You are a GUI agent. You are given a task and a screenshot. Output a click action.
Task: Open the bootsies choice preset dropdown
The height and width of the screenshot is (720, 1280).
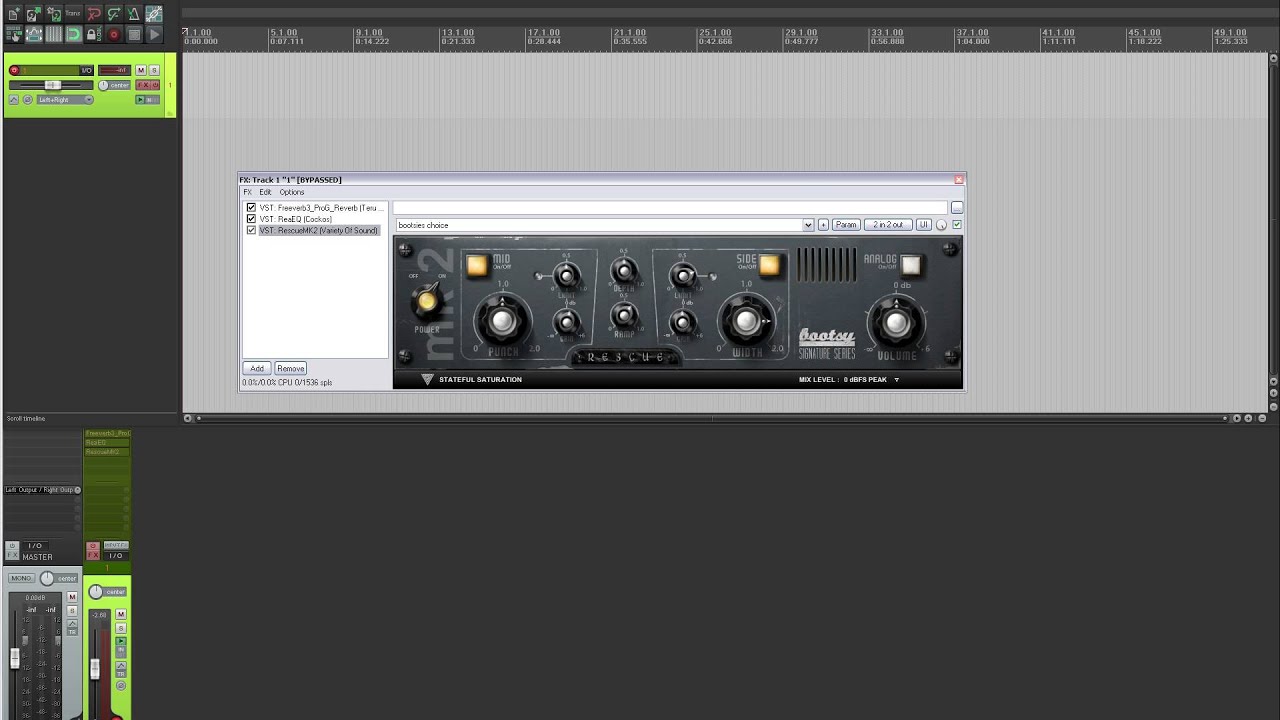[808, 225]
